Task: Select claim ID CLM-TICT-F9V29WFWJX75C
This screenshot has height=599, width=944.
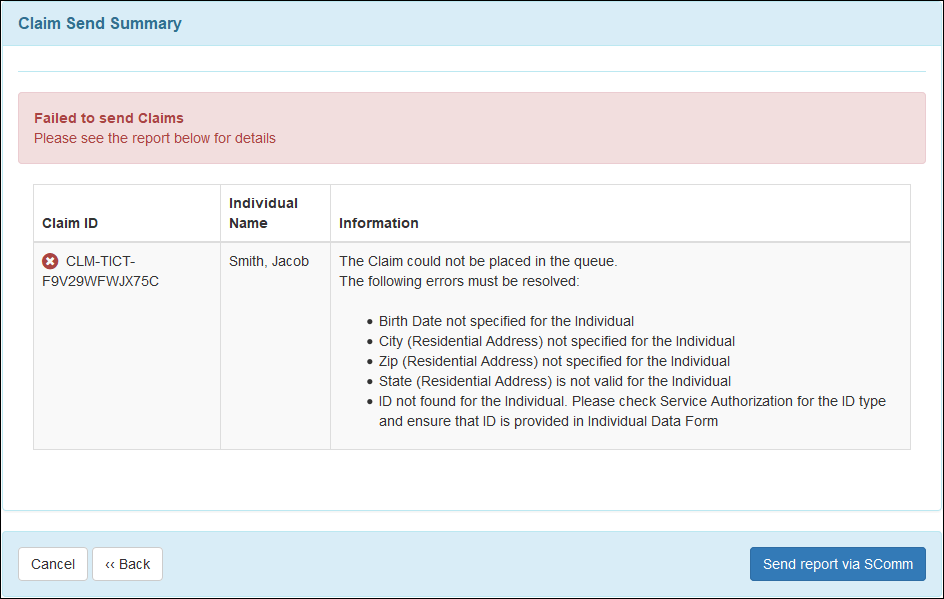Action: click(x=100, y=271)
